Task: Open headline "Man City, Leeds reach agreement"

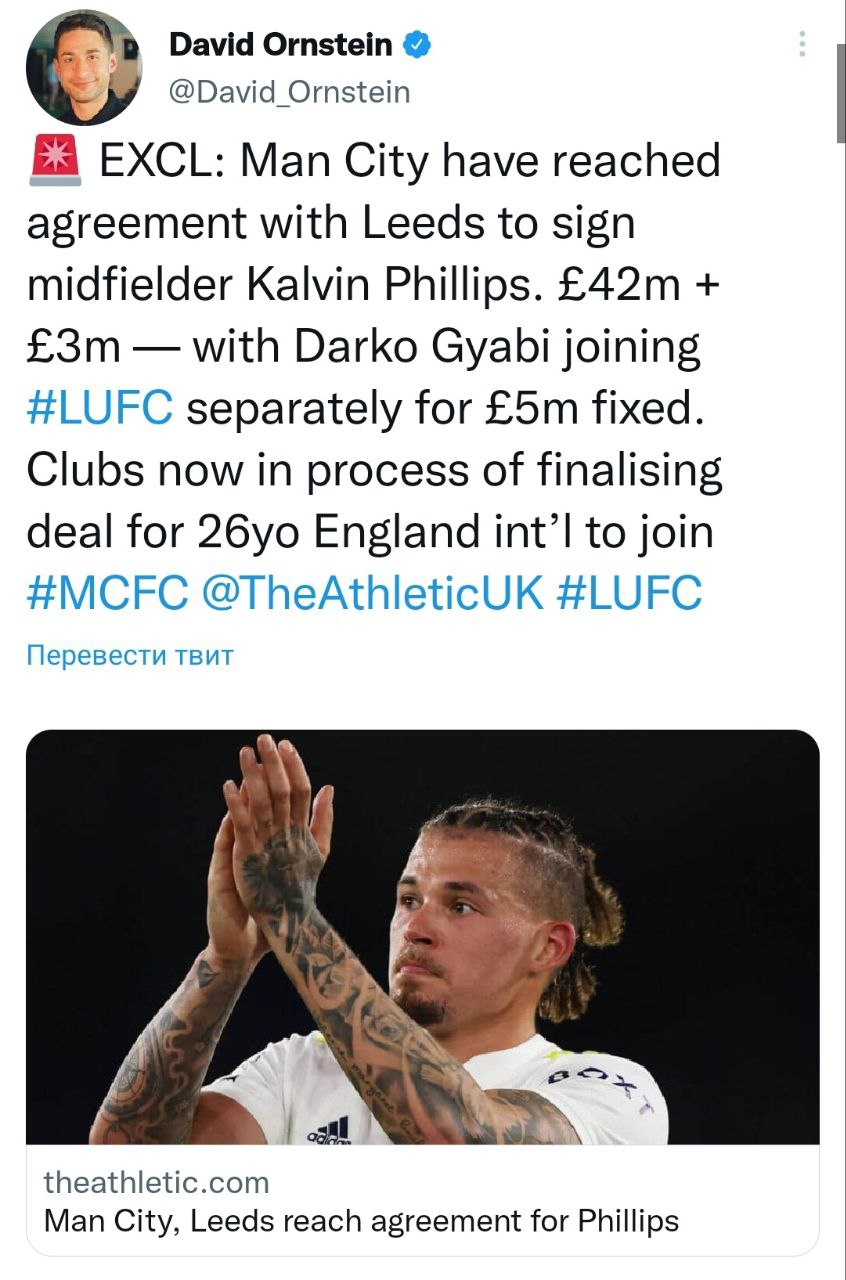Action: coord(362,1221)
